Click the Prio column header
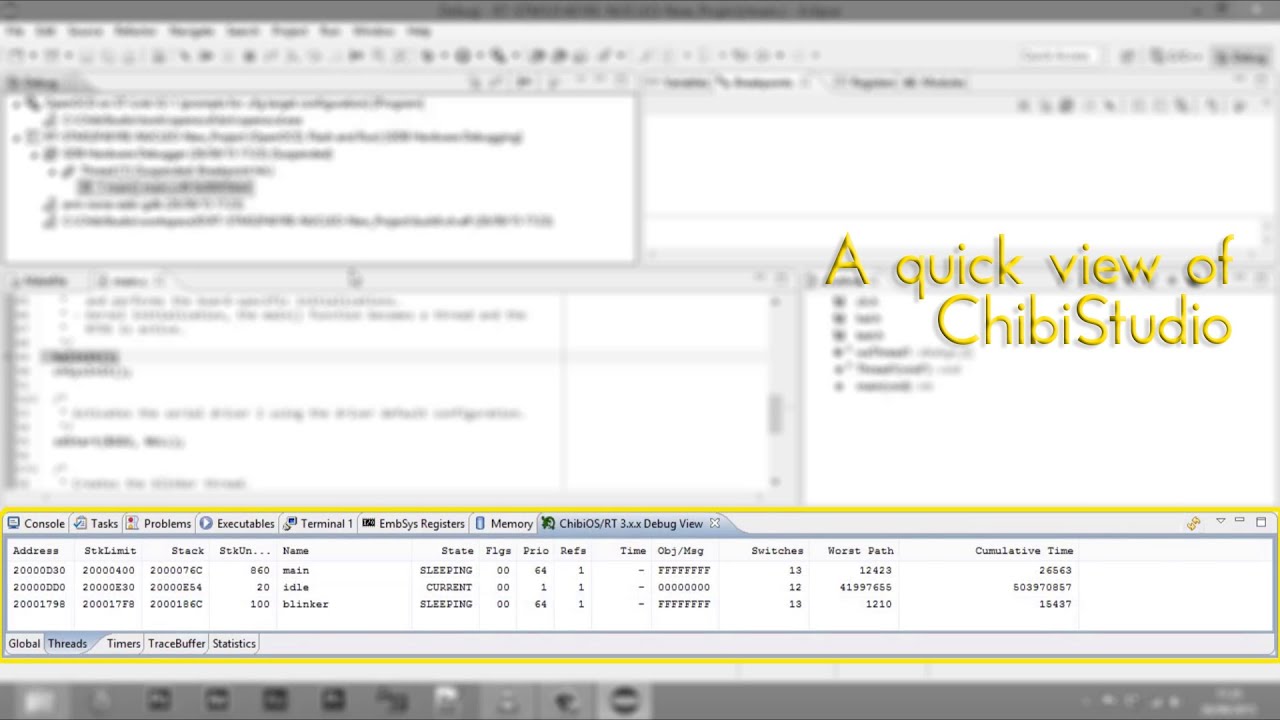Screen dimensions: 1280x720 (x=535, y=550)
